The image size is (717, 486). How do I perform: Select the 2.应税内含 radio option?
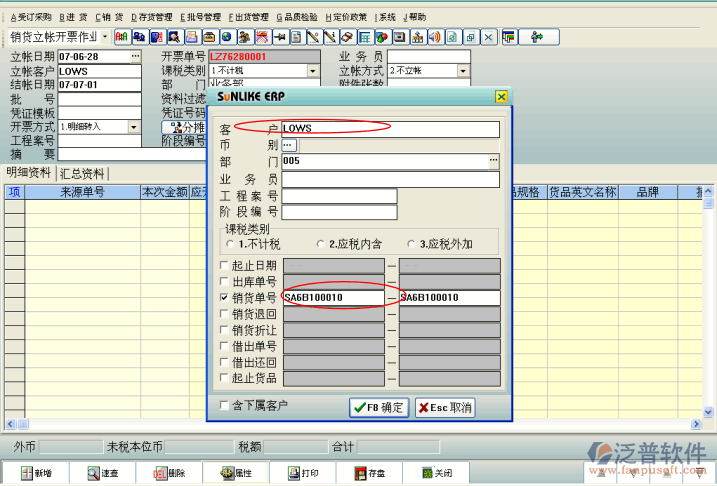(x=320, y=244)
